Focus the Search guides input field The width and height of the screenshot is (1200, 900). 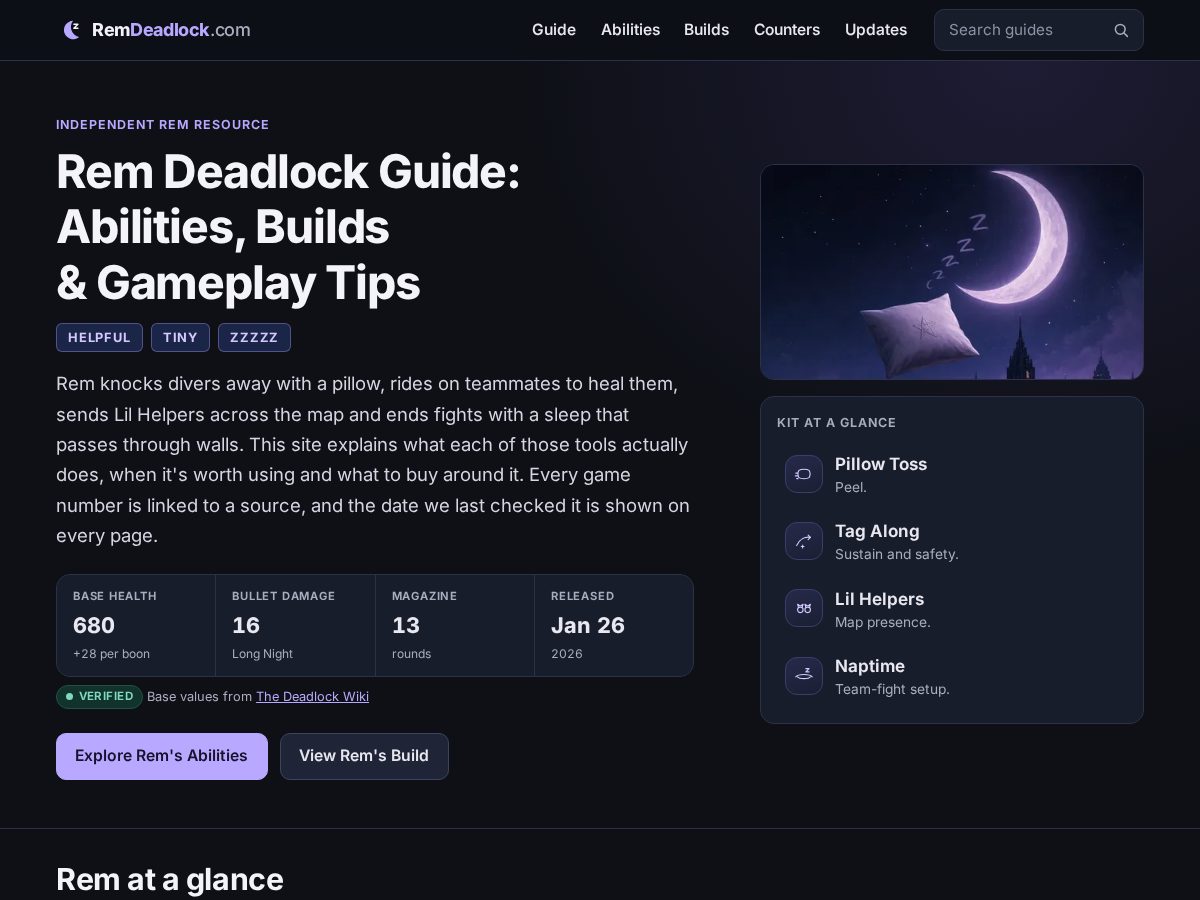coord(1038,30)
